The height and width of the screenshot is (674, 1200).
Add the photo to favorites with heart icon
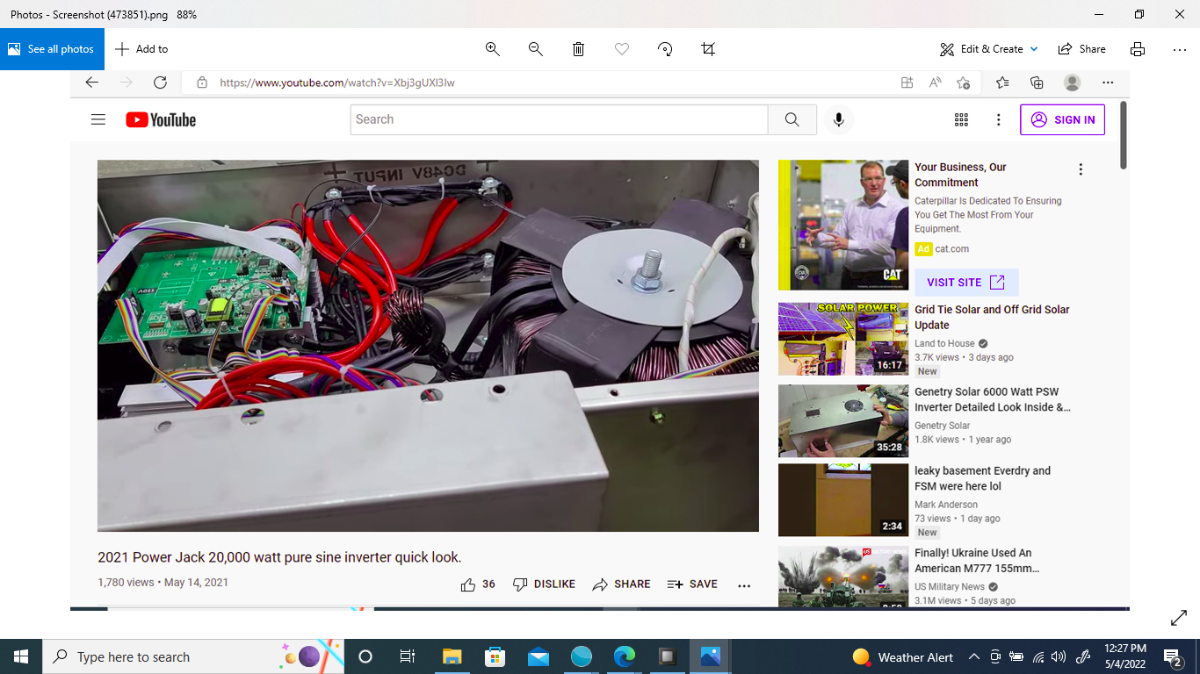tap(621, 49)
